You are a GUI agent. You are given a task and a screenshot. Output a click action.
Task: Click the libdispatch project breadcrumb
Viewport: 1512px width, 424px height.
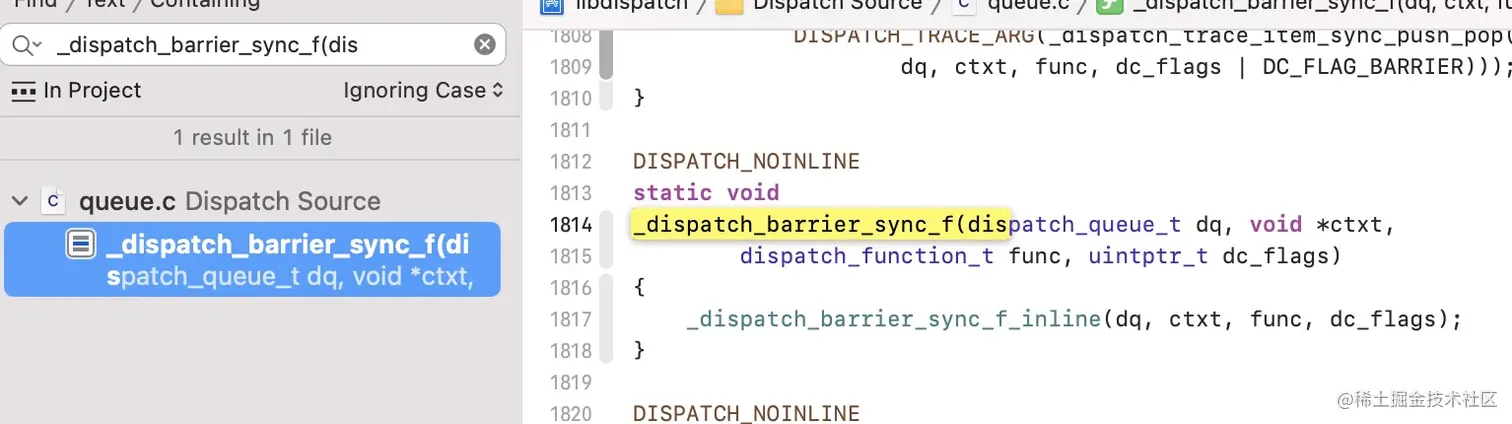pos(614,5)
